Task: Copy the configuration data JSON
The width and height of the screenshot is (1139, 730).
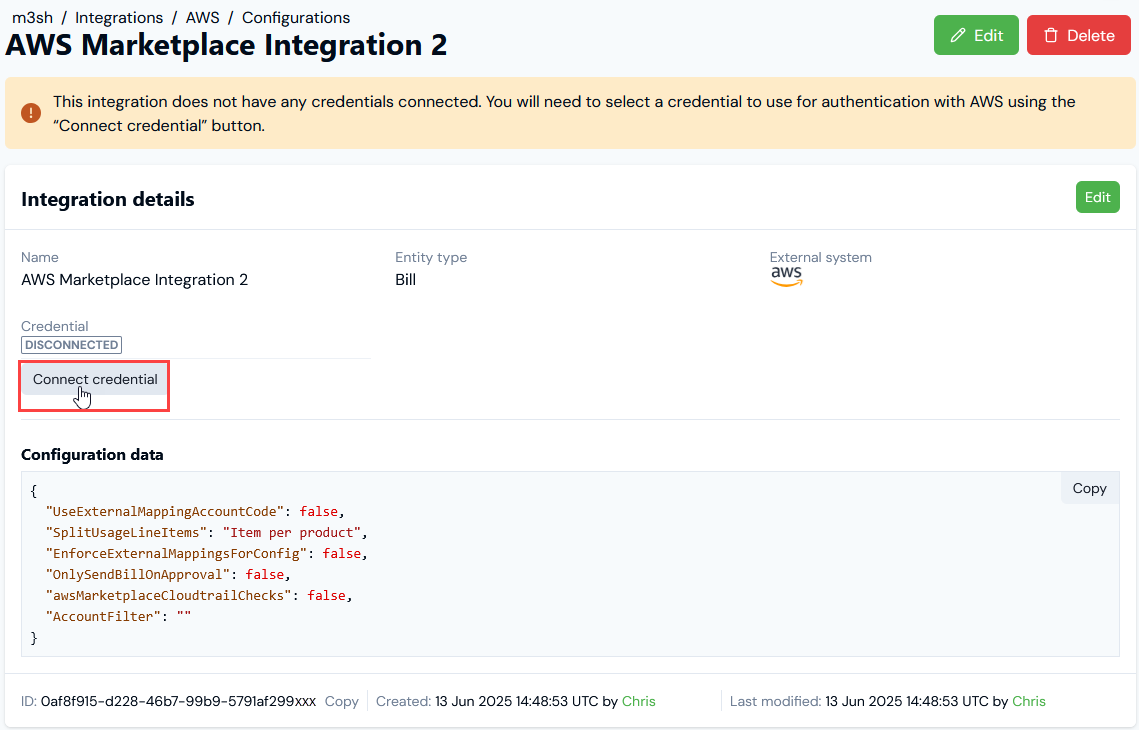Action: tap(1089, 489)
